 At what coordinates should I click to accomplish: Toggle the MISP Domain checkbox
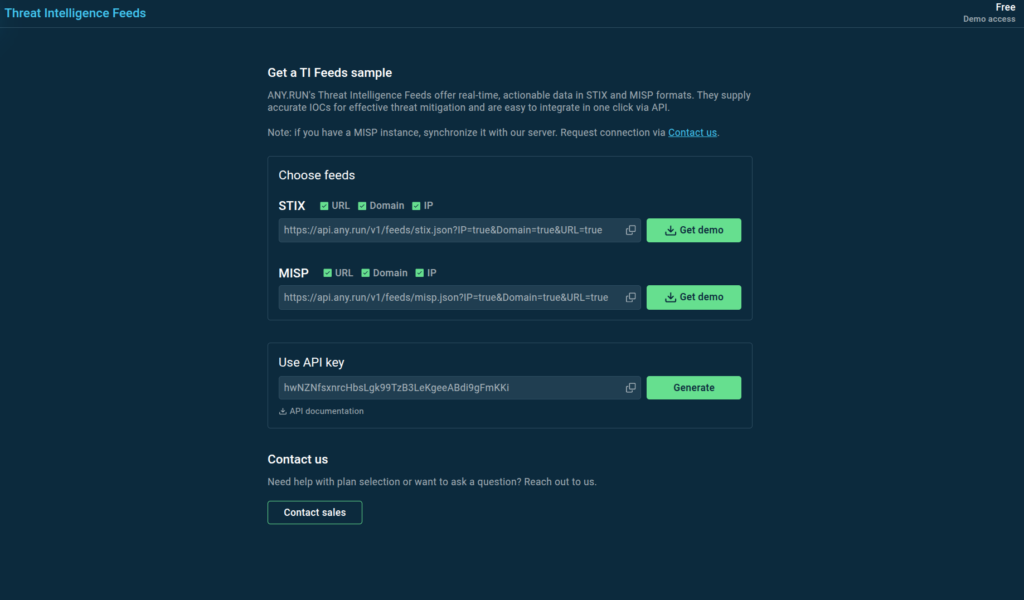click(x=366, y=273)
